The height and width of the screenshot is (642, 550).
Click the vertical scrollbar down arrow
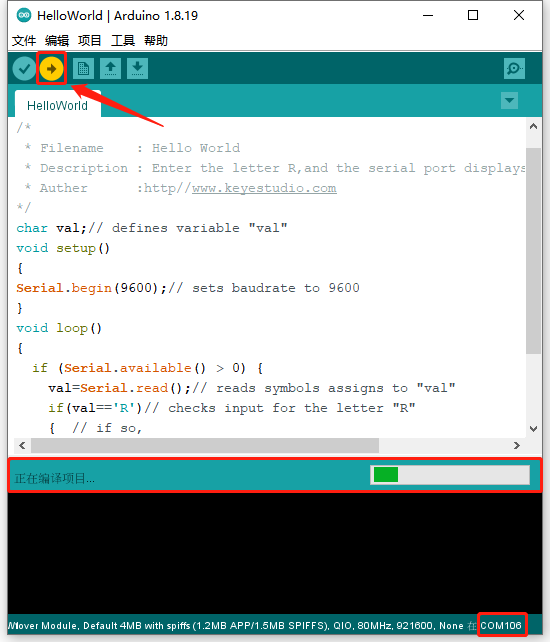tap(533, 429)
